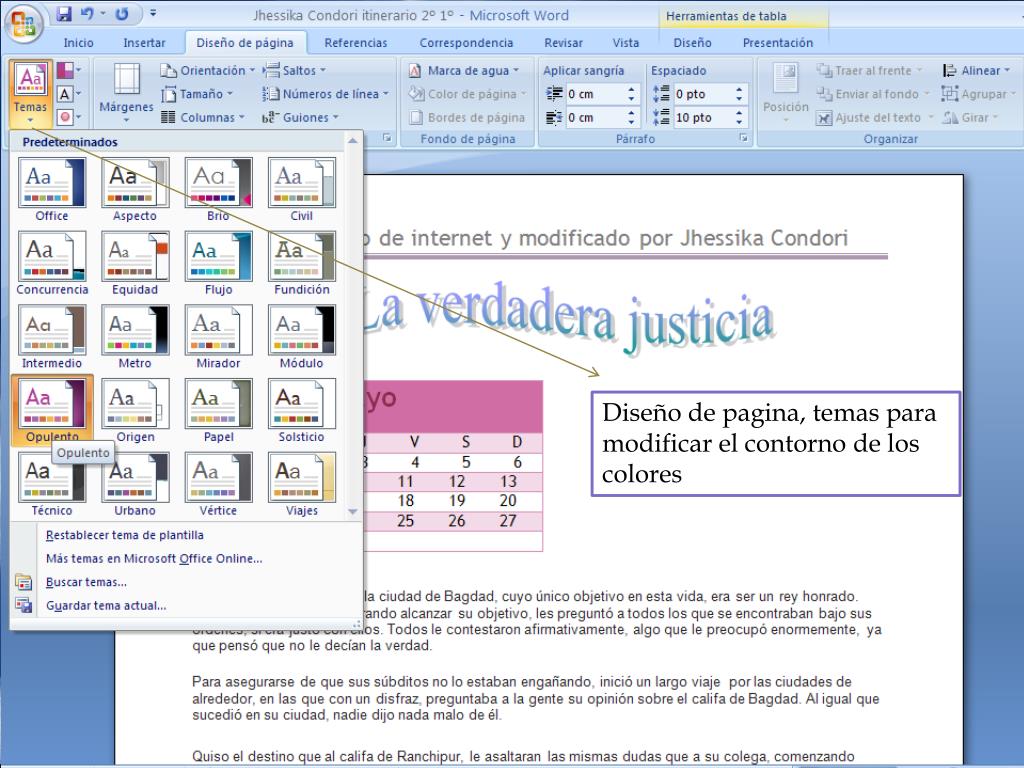Open theme effects button
Viewport: 1024px width, 768px height.
pyautogui.click(x=69, y=118)
